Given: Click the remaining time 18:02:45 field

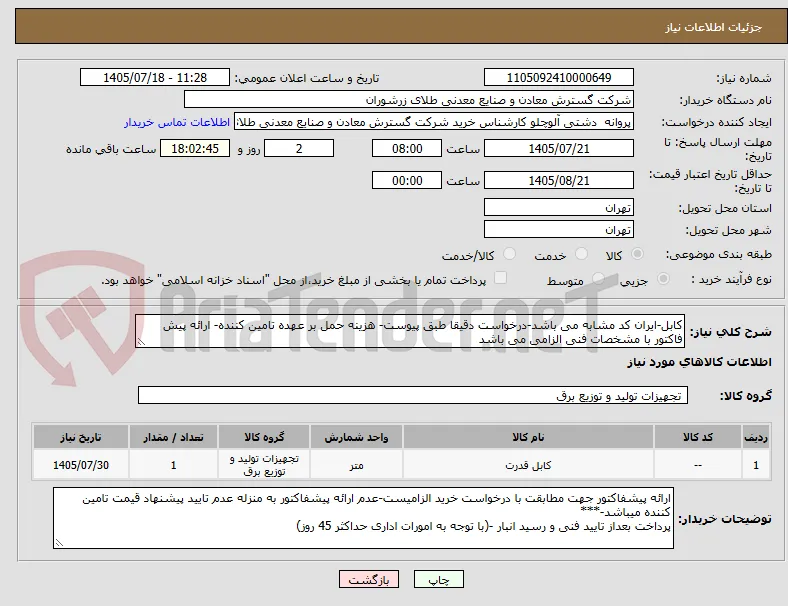Looking at the screenshot, I should click(x=195, y=148).
